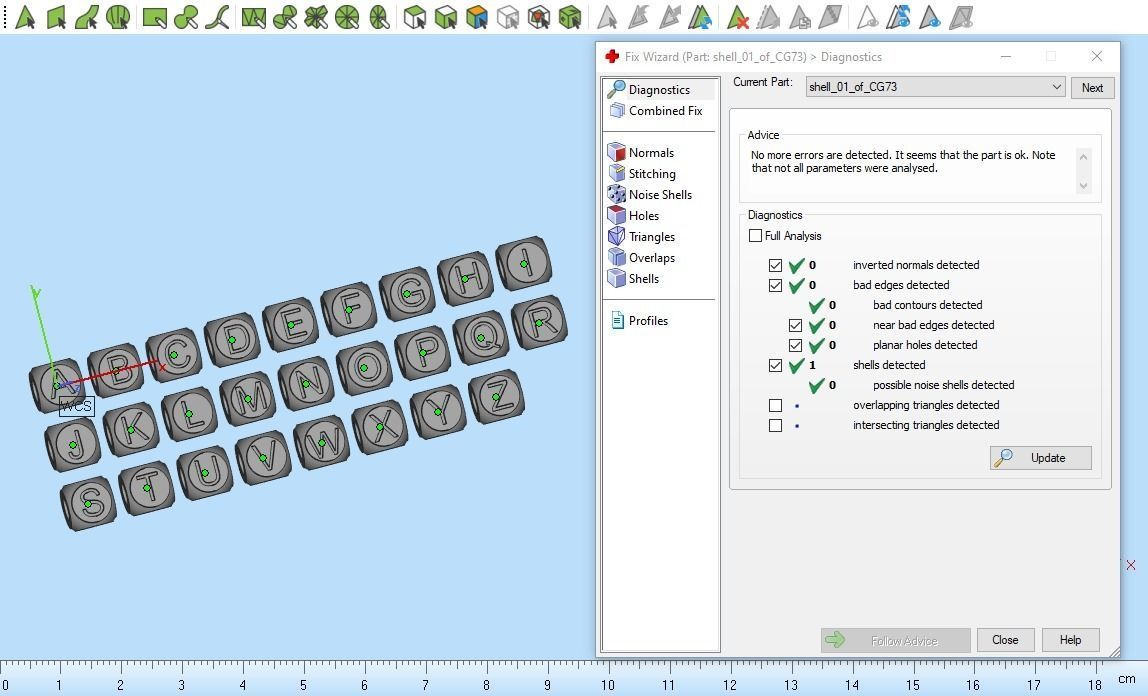This screenshot has height=696, width=1148.
Task: Click the WCS label in the viewport
Action: click(76, 406)
